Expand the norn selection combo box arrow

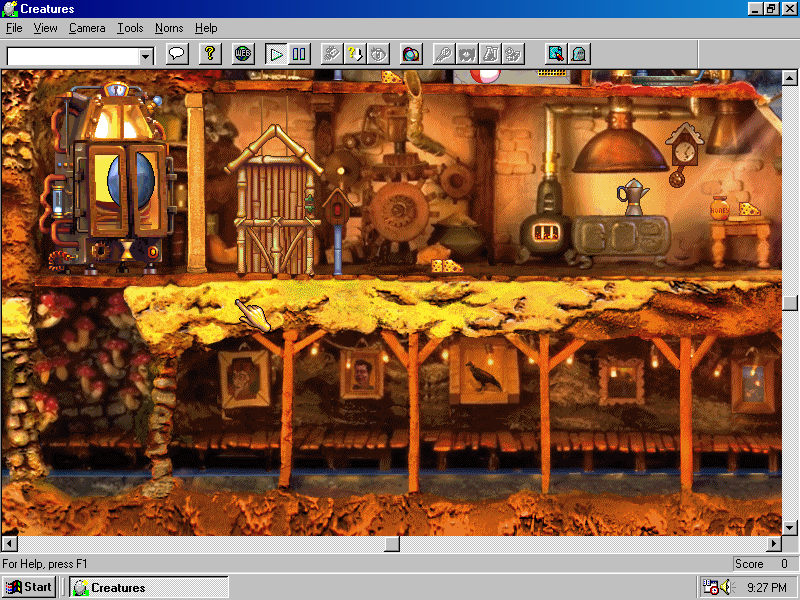146,56
